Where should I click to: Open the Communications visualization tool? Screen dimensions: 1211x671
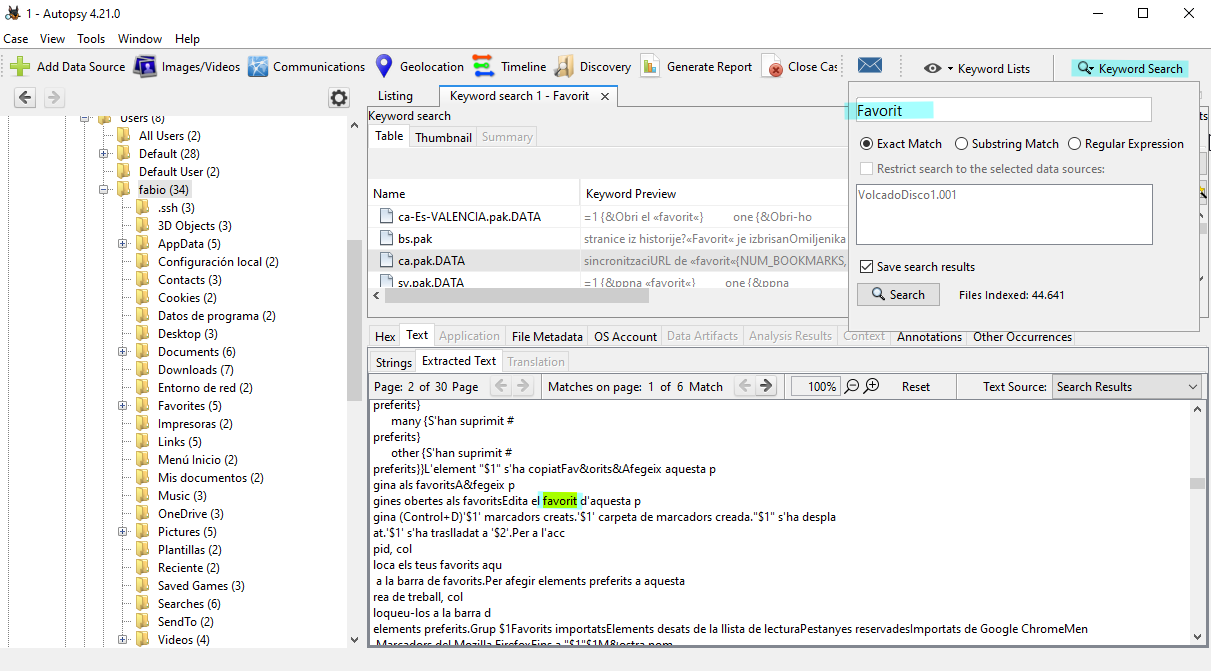[x=258, y=67]
